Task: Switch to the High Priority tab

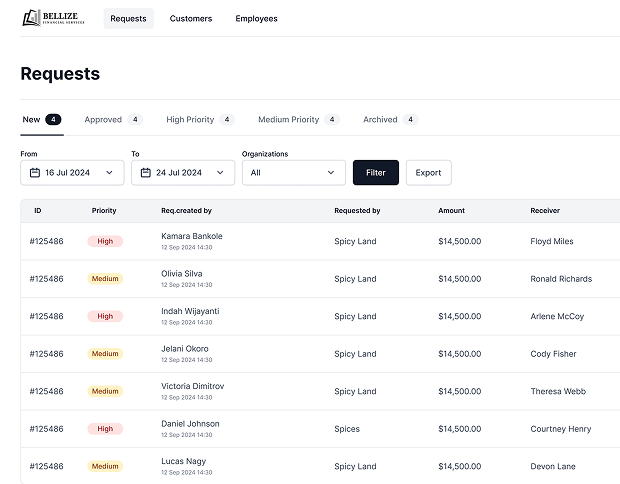Action: coord(190,120)
